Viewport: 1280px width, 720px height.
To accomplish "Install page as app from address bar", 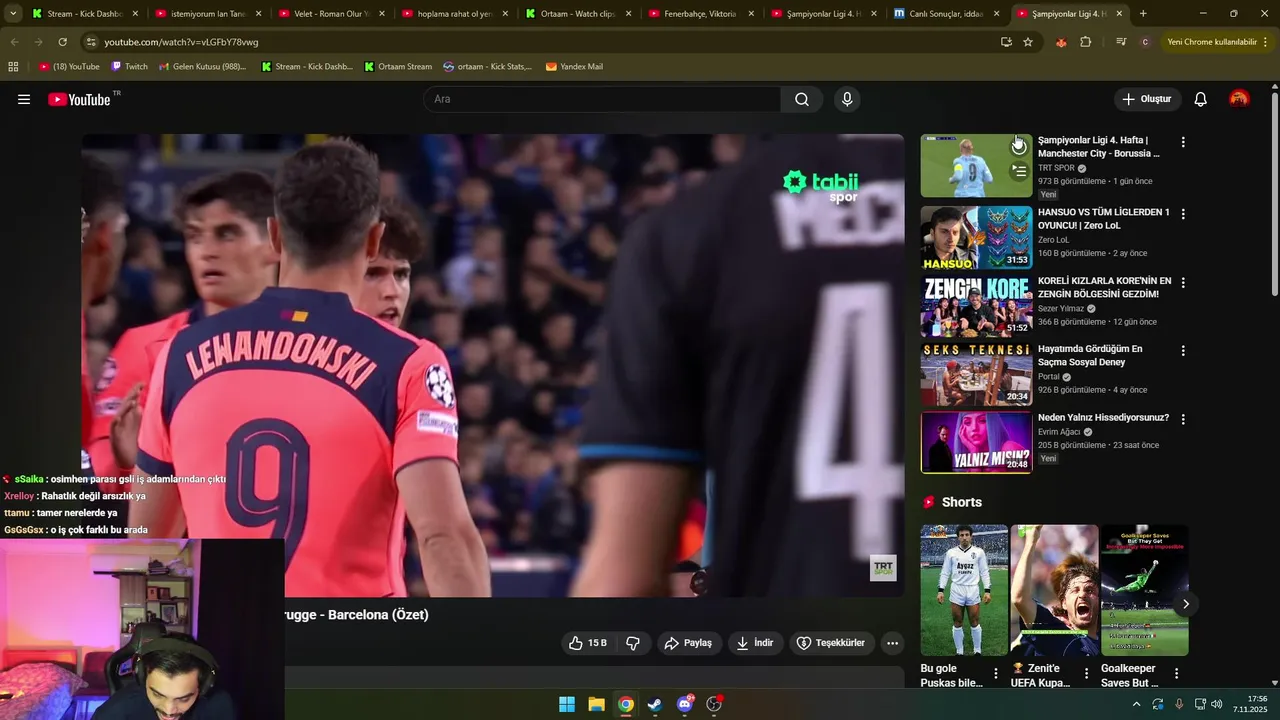I will [x=1006, y=42].
